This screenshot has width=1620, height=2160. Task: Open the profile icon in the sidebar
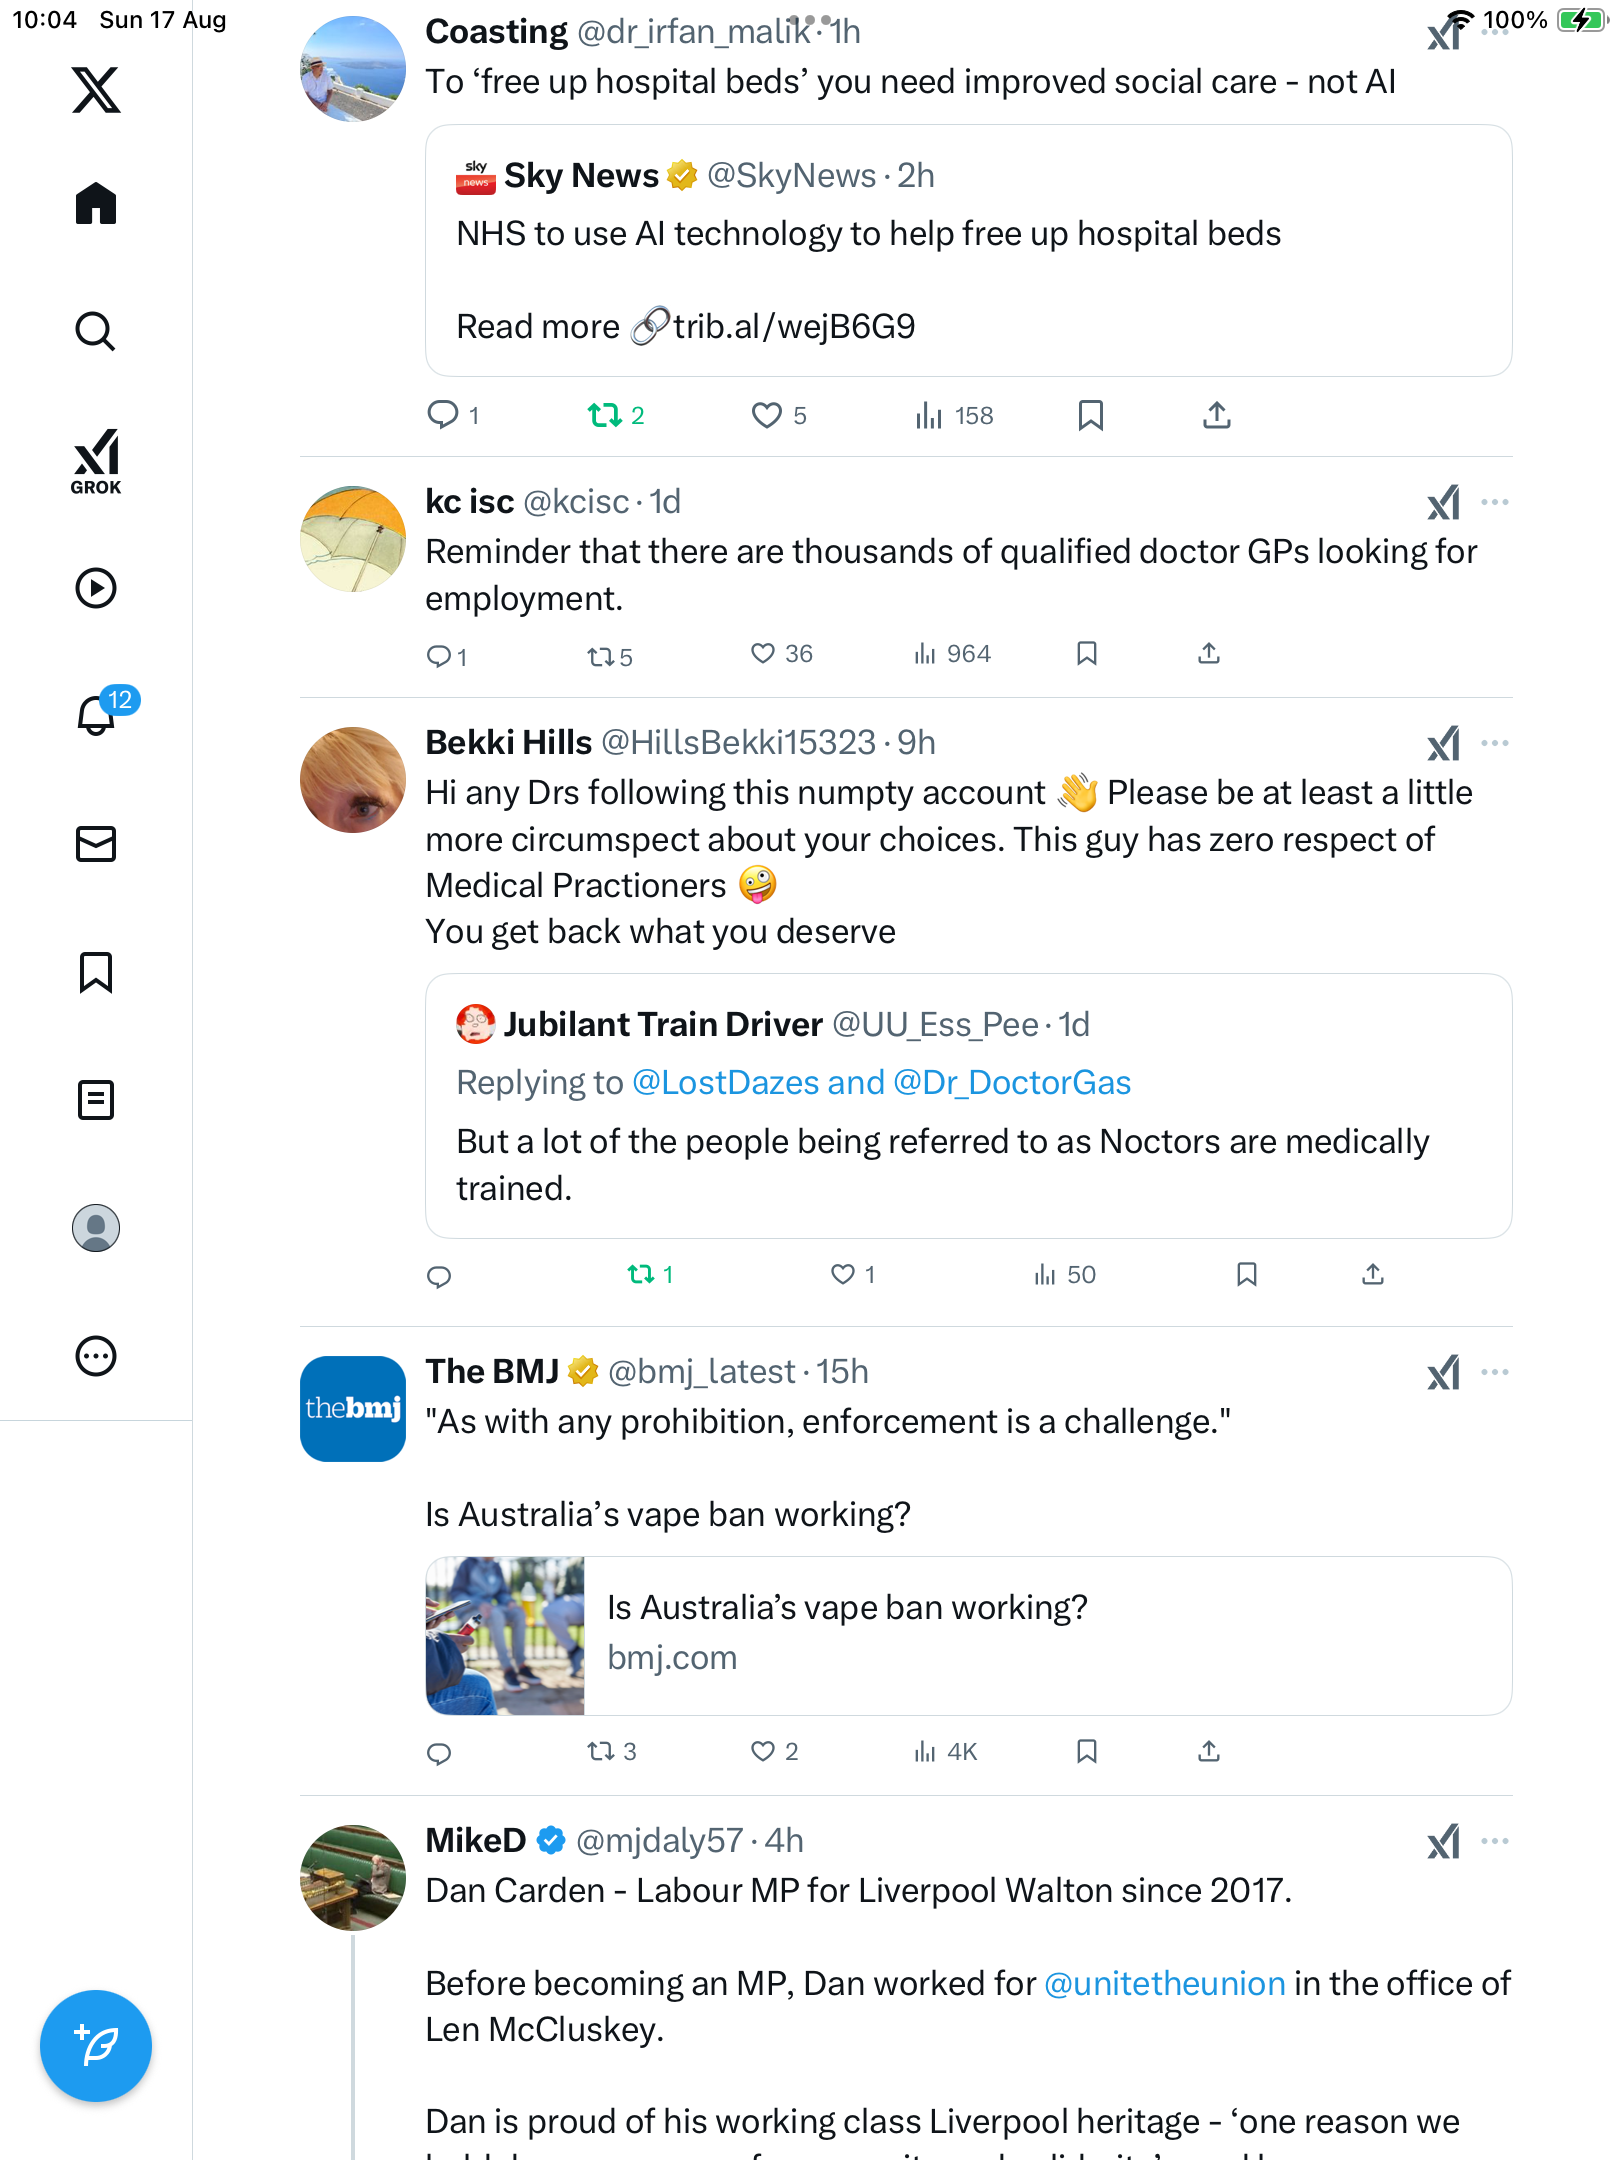[96, 1228]
